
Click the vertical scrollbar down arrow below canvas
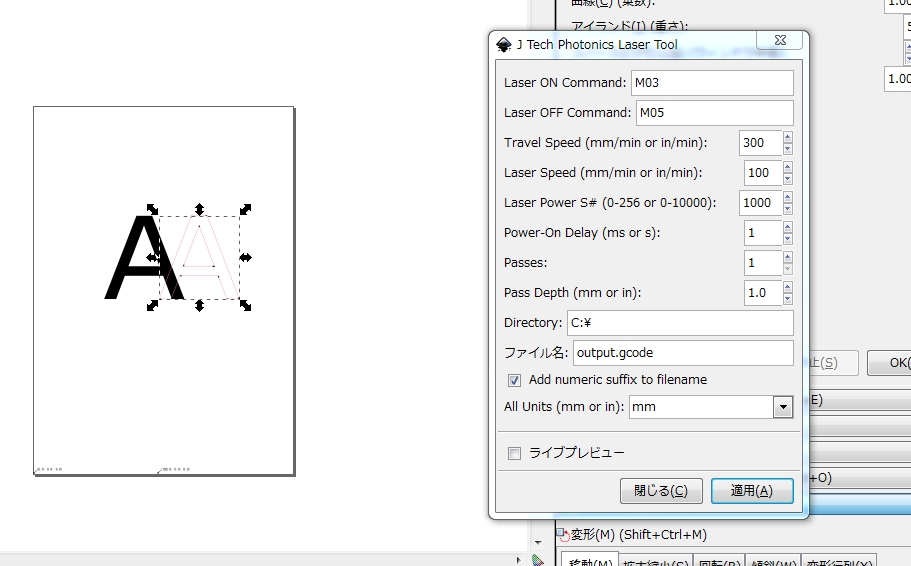click(x=538, y=542)
